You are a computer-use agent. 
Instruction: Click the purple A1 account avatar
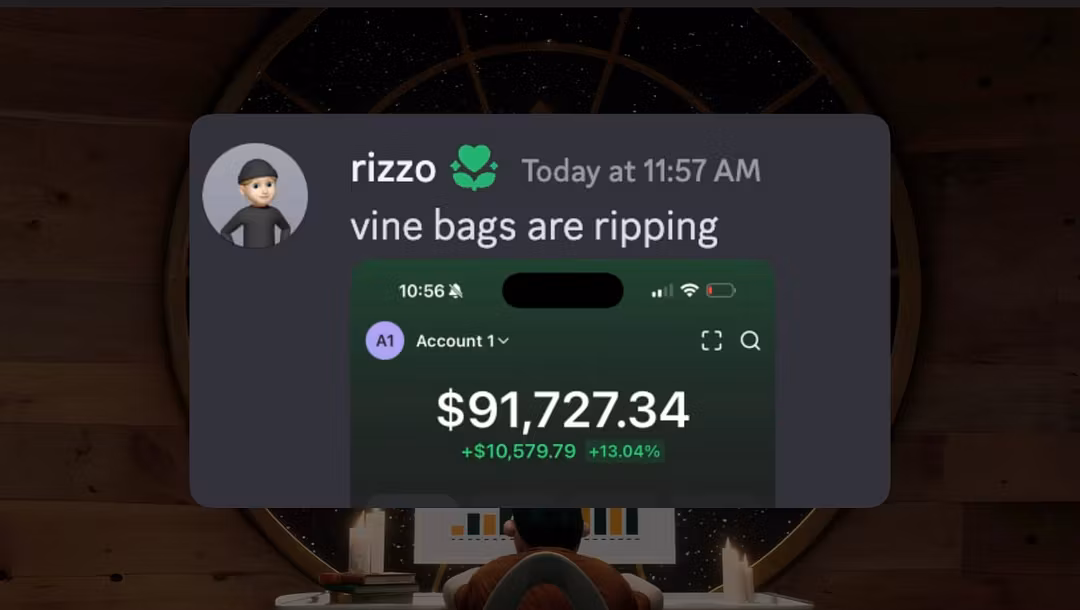click(x=384, y=340)
